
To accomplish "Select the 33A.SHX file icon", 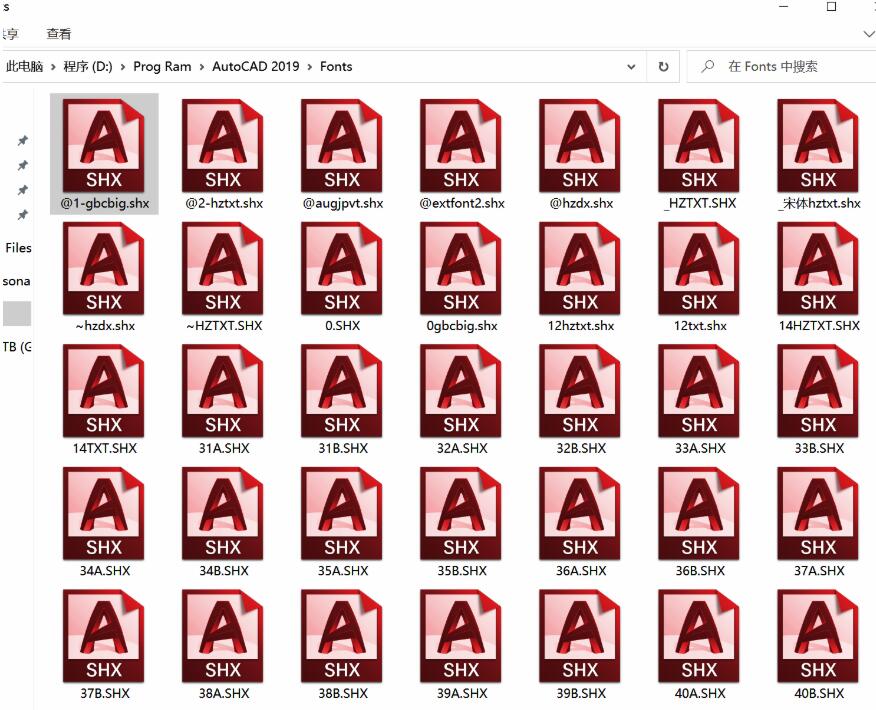I will click(698, 390).
